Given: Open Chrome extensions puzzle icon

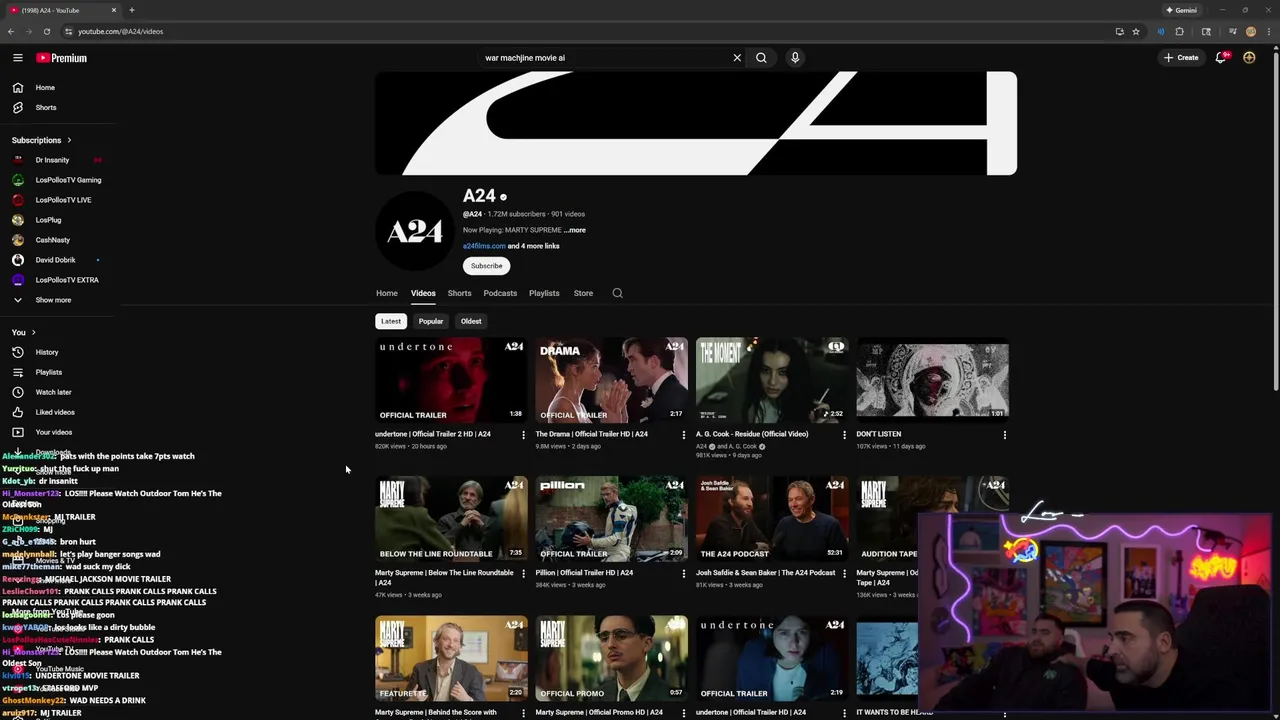Looking at the screenshot, I should point(1180,31).
